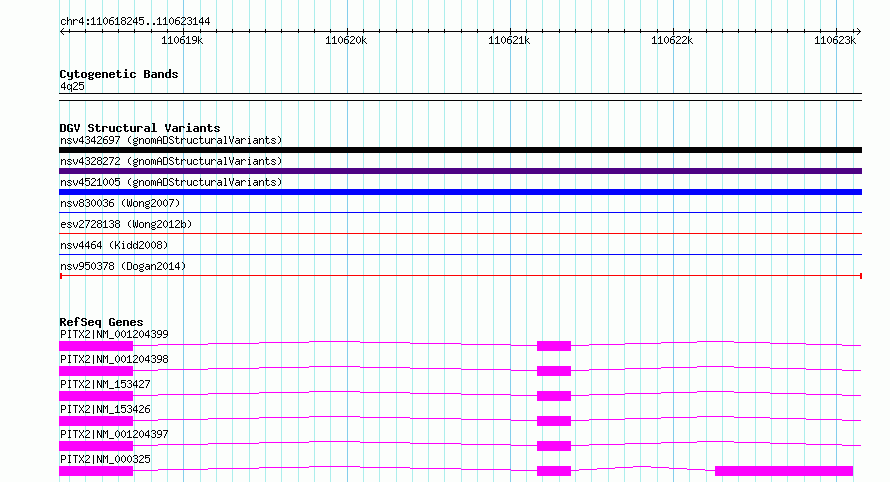The width and height of the screenshot is (890, 482).
Task: Click the wide first exon of NM_001204398
Action: tap(96, 371)
